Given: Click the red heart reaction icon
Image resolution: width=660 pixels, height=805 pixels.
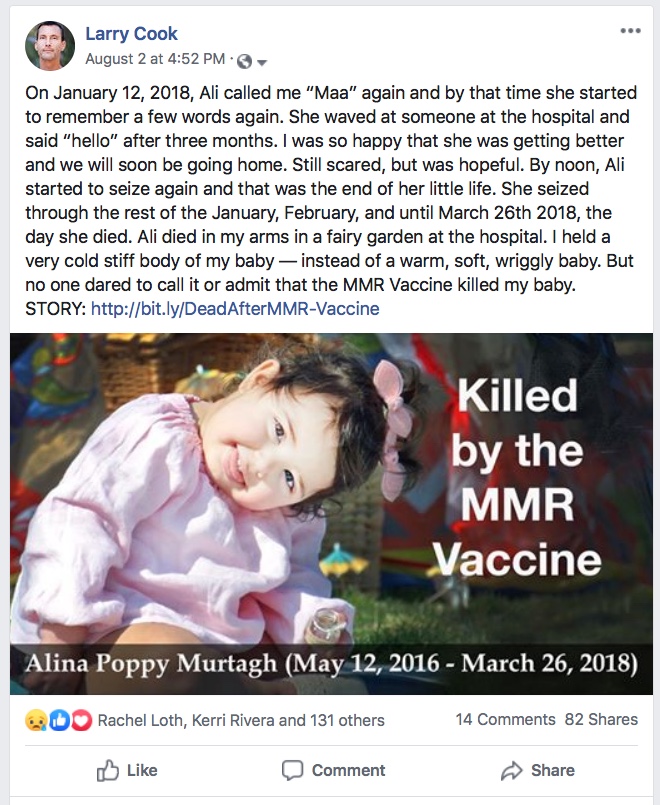Looking at the screenshot, I should tap(79, 720).
